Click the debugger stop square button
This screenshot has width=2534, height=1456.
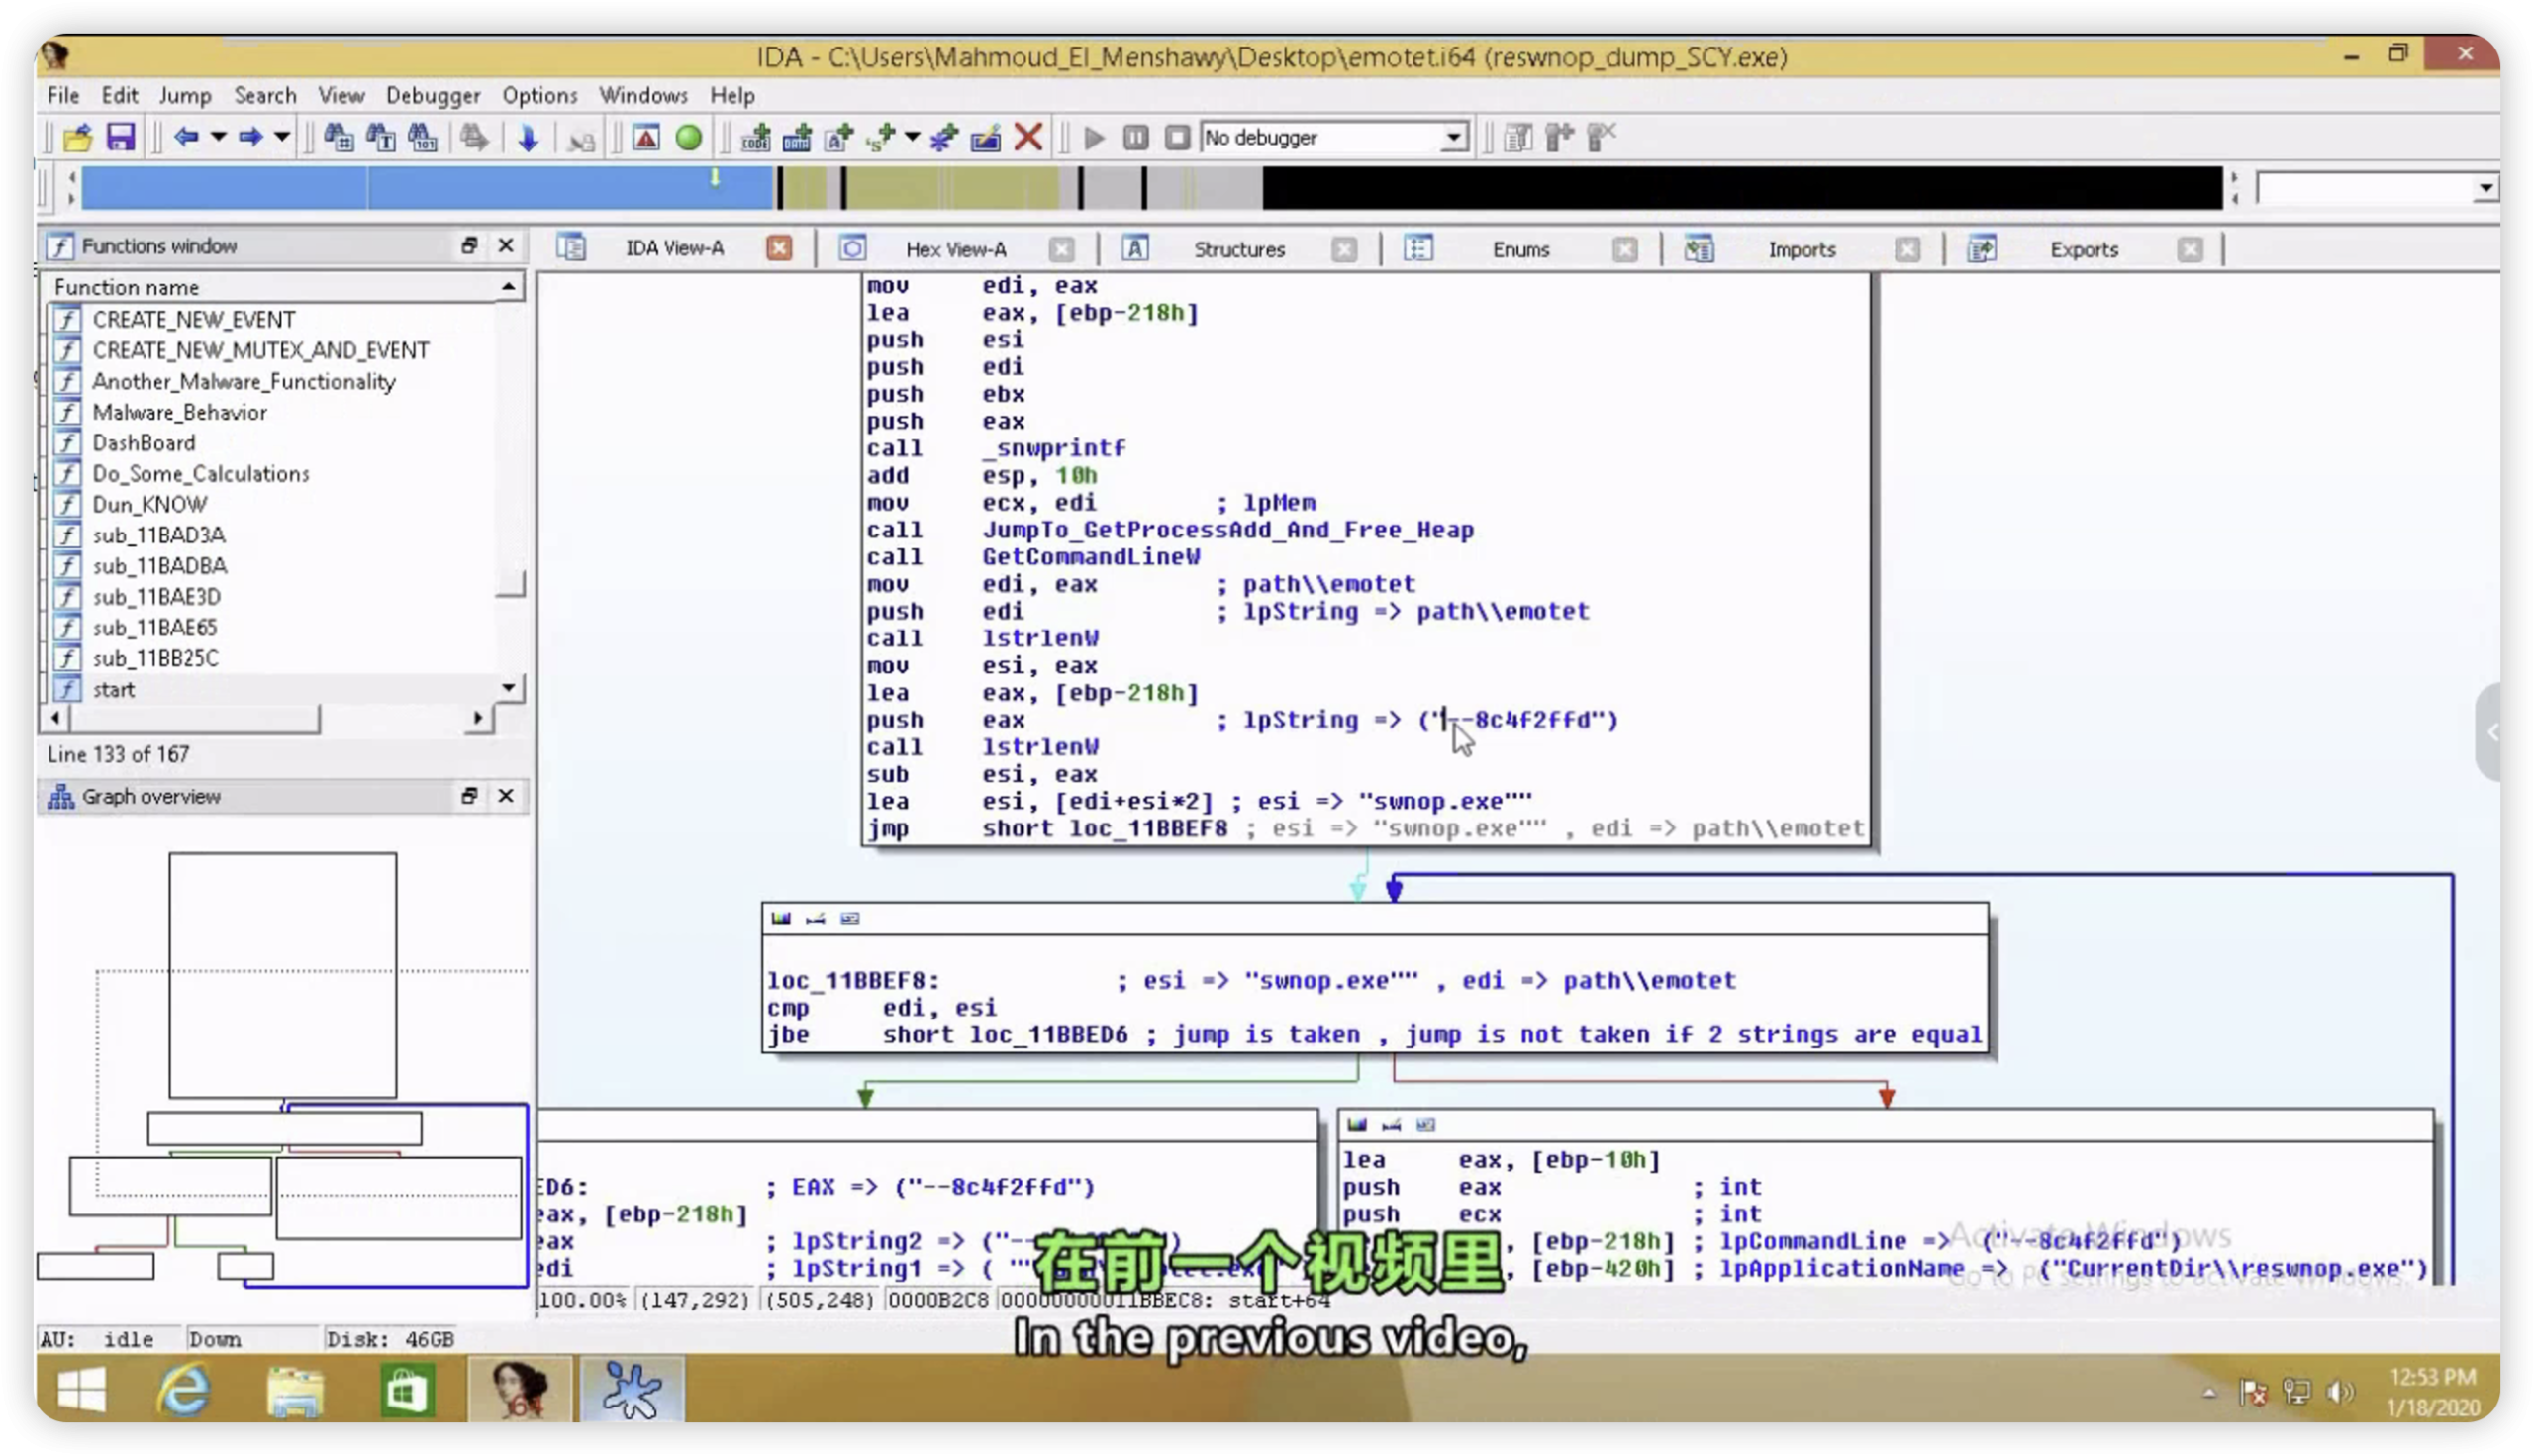pos(1177,137)
